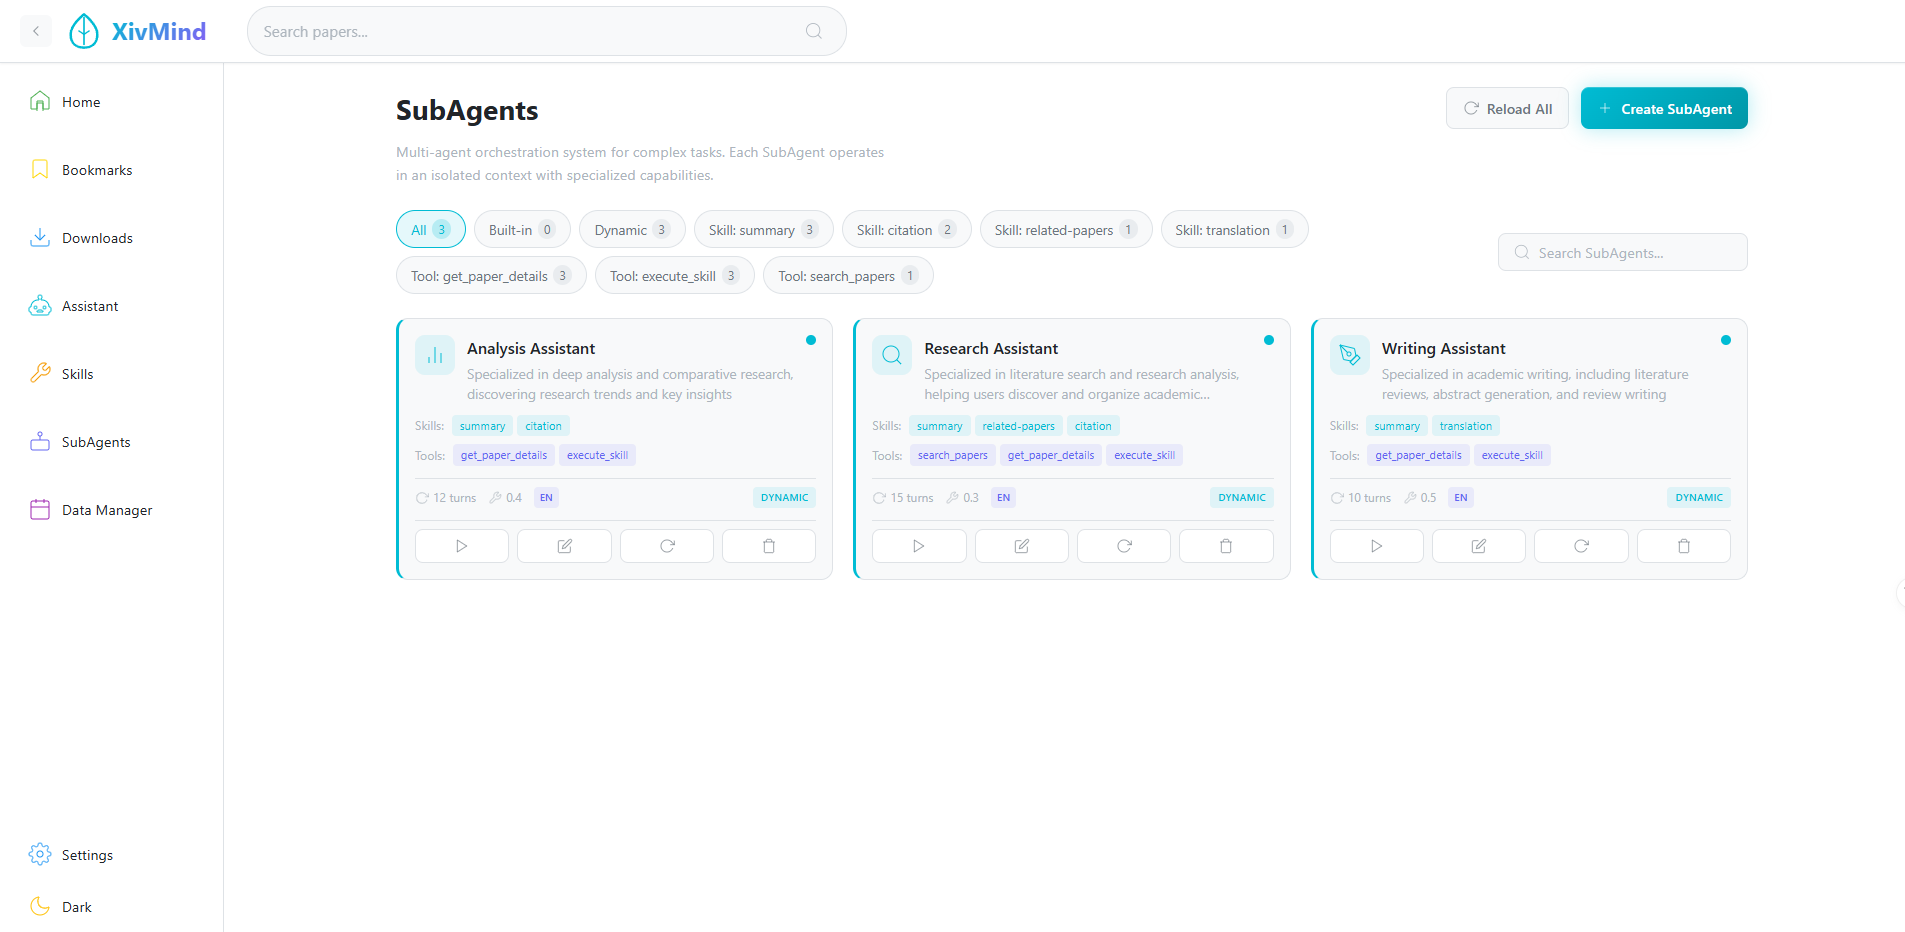
Task: Focus the Search SubAgents field
Action: (1623, 252)
